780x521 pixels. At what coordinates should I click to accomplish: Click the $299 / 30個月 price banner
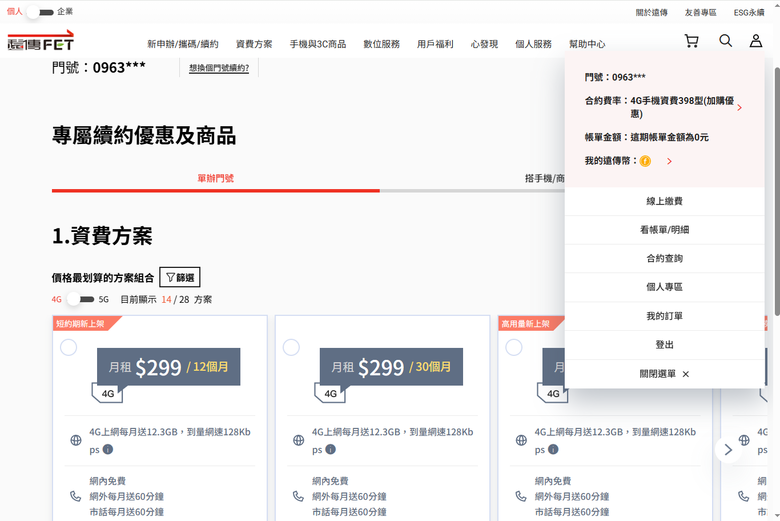[391, 367]
